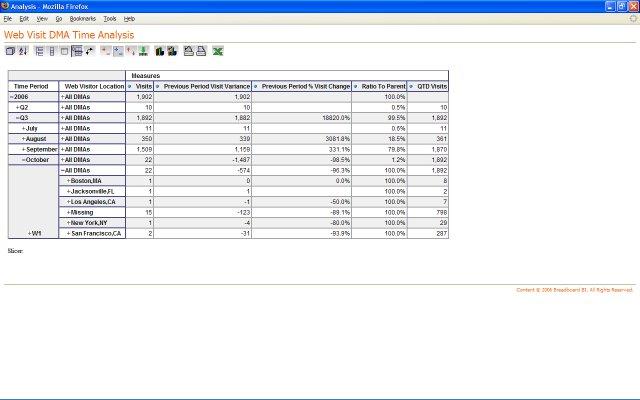640x400 pixels.
Task: Open the Tools menu
Action: pyautogui.click(x=109, y=19)
